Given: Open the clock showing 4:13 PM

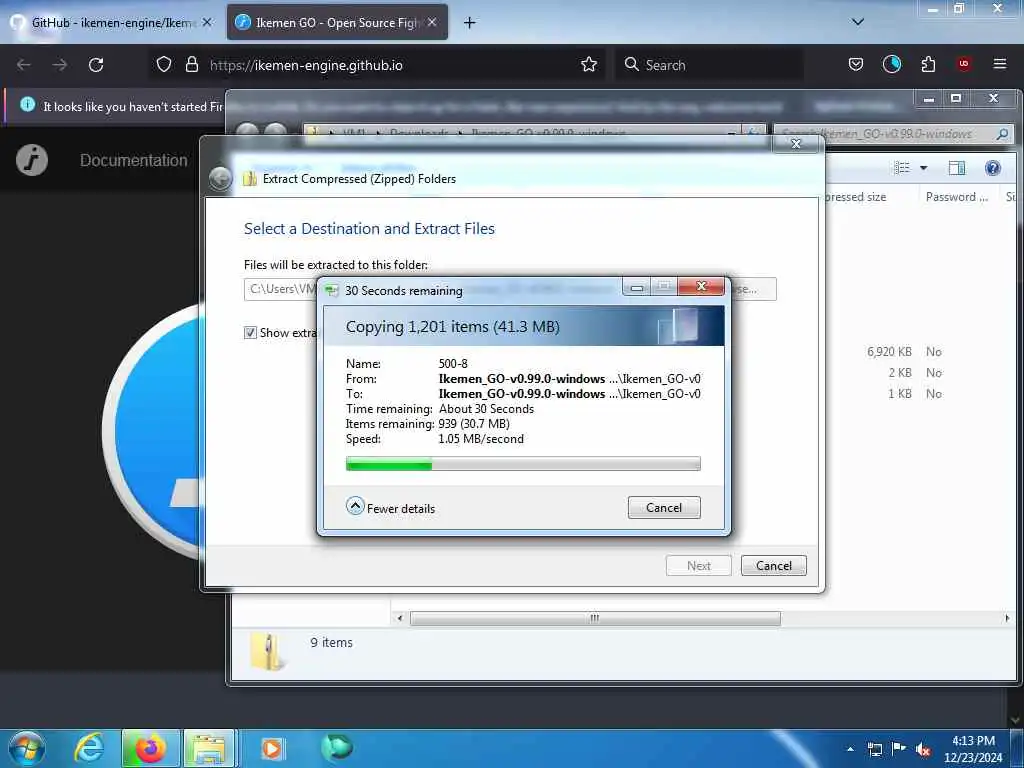Looking at the screenshot, I should coord(972,748).
